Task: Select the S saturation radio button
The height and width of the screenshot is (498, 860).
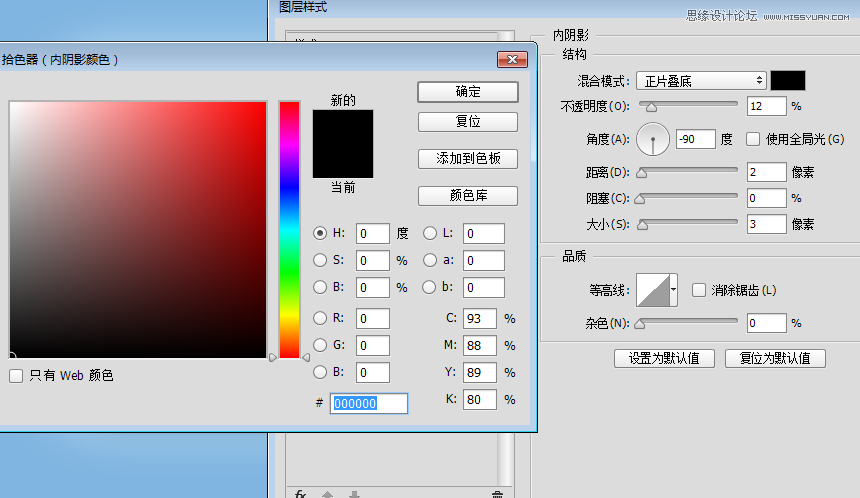Action: click(320, 260)
